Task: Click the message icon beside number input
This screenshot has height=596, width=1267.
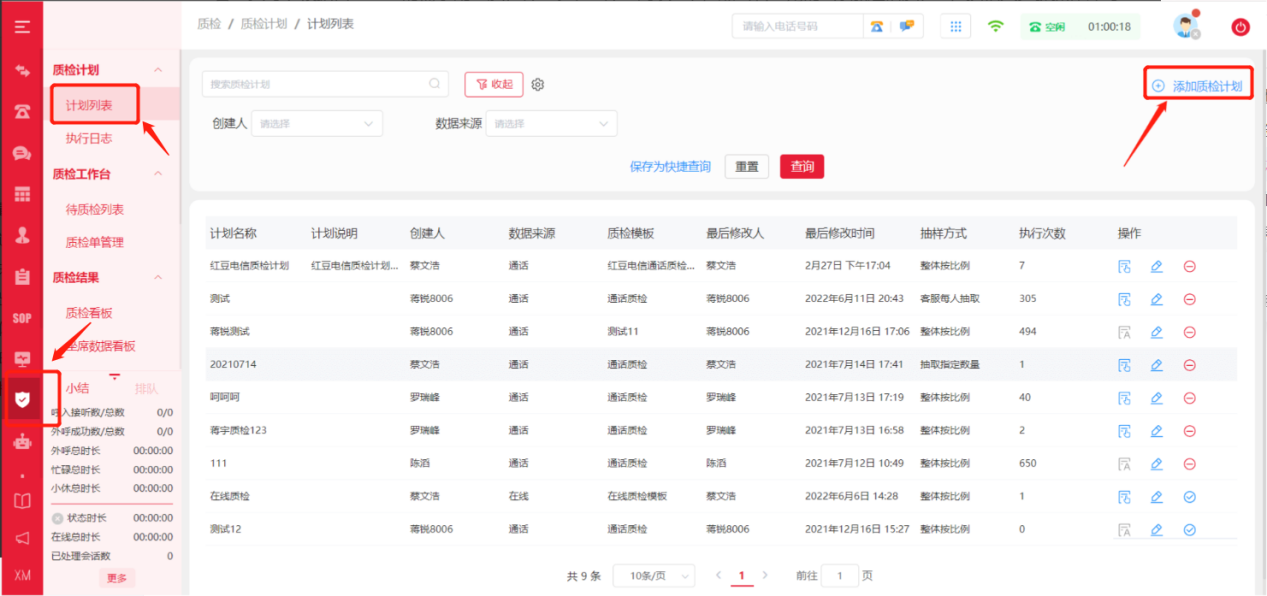Action: [906, 26]
